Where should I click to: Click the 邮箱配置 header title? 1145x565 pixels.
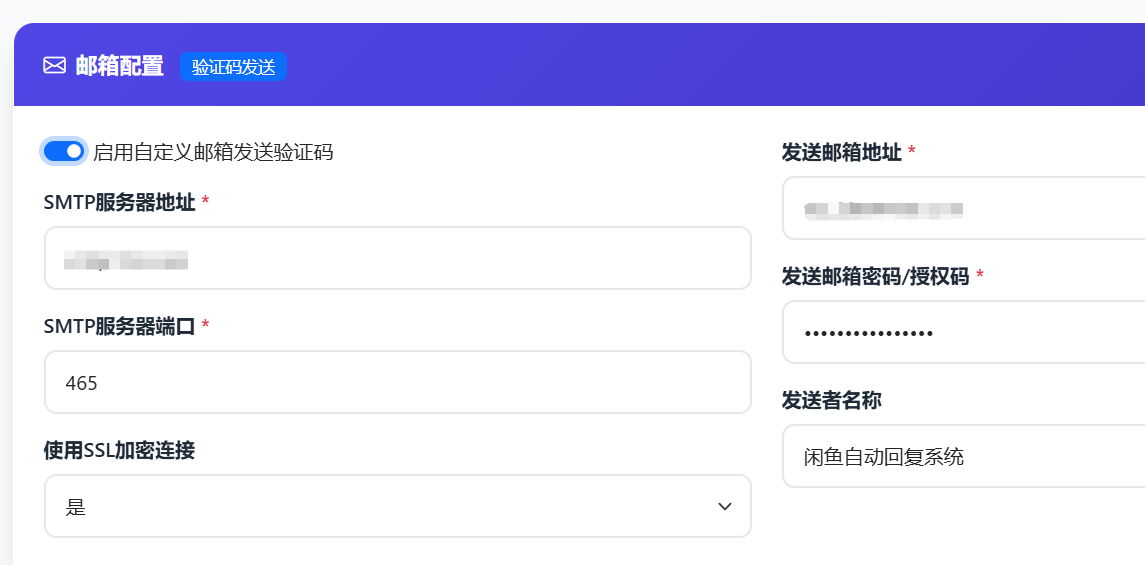(x=120, y=66)
